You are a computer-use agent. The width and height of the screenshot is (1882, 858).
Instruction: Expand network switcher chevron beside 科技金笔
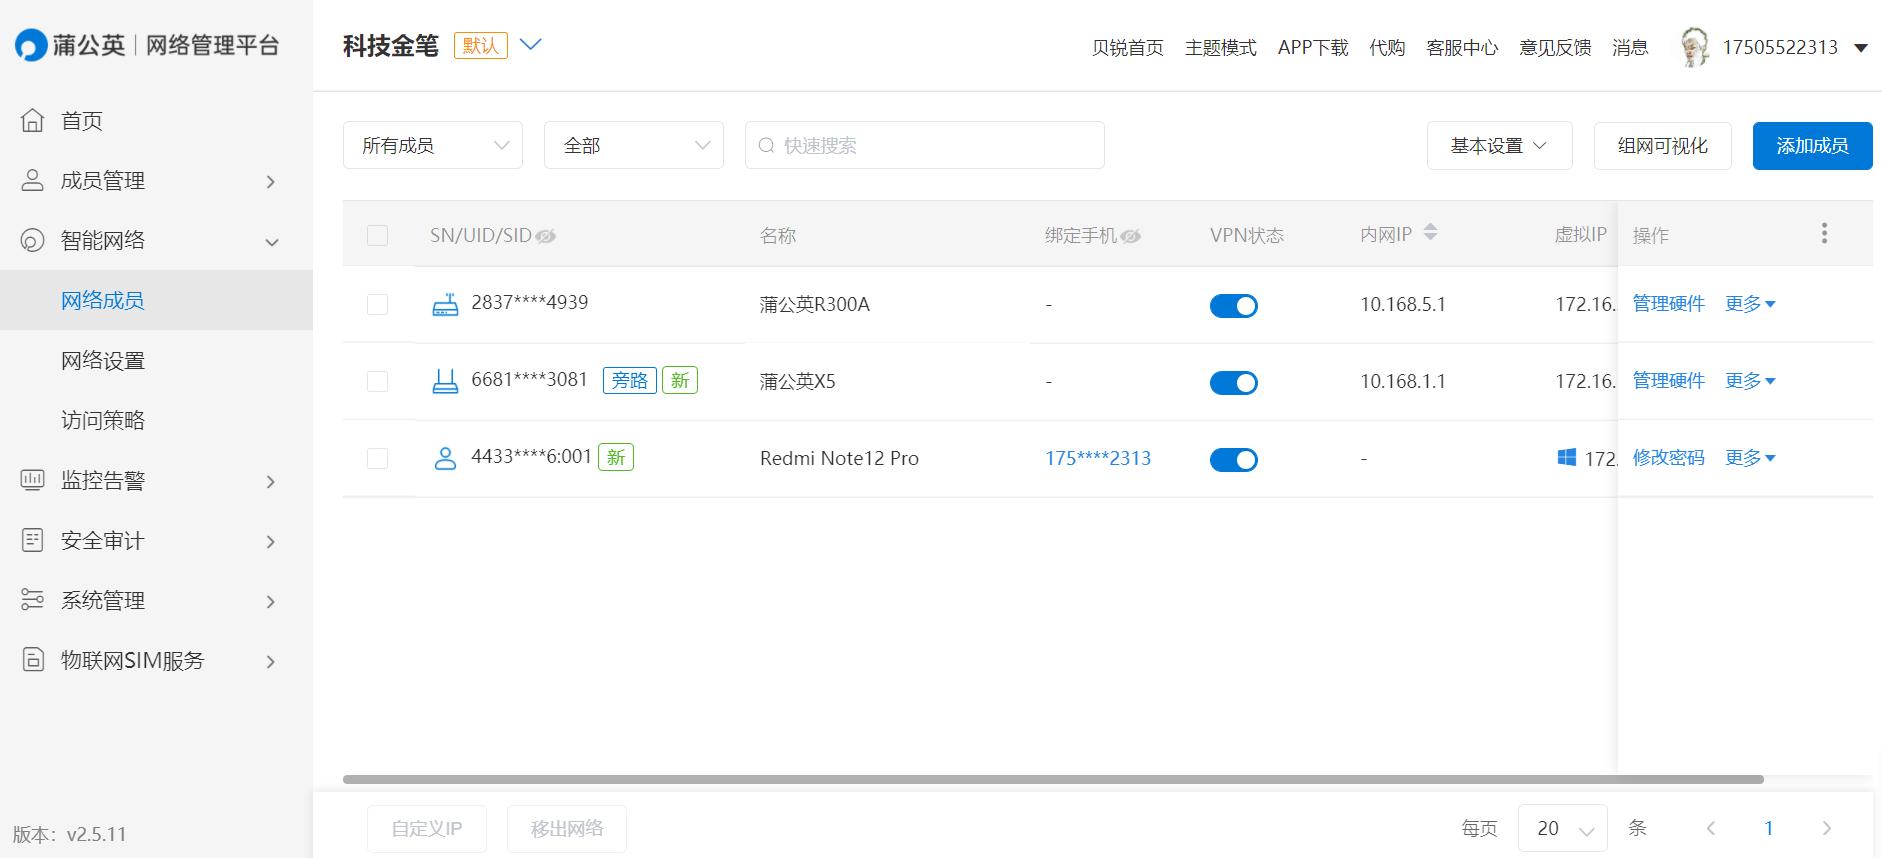click(531, 44)
